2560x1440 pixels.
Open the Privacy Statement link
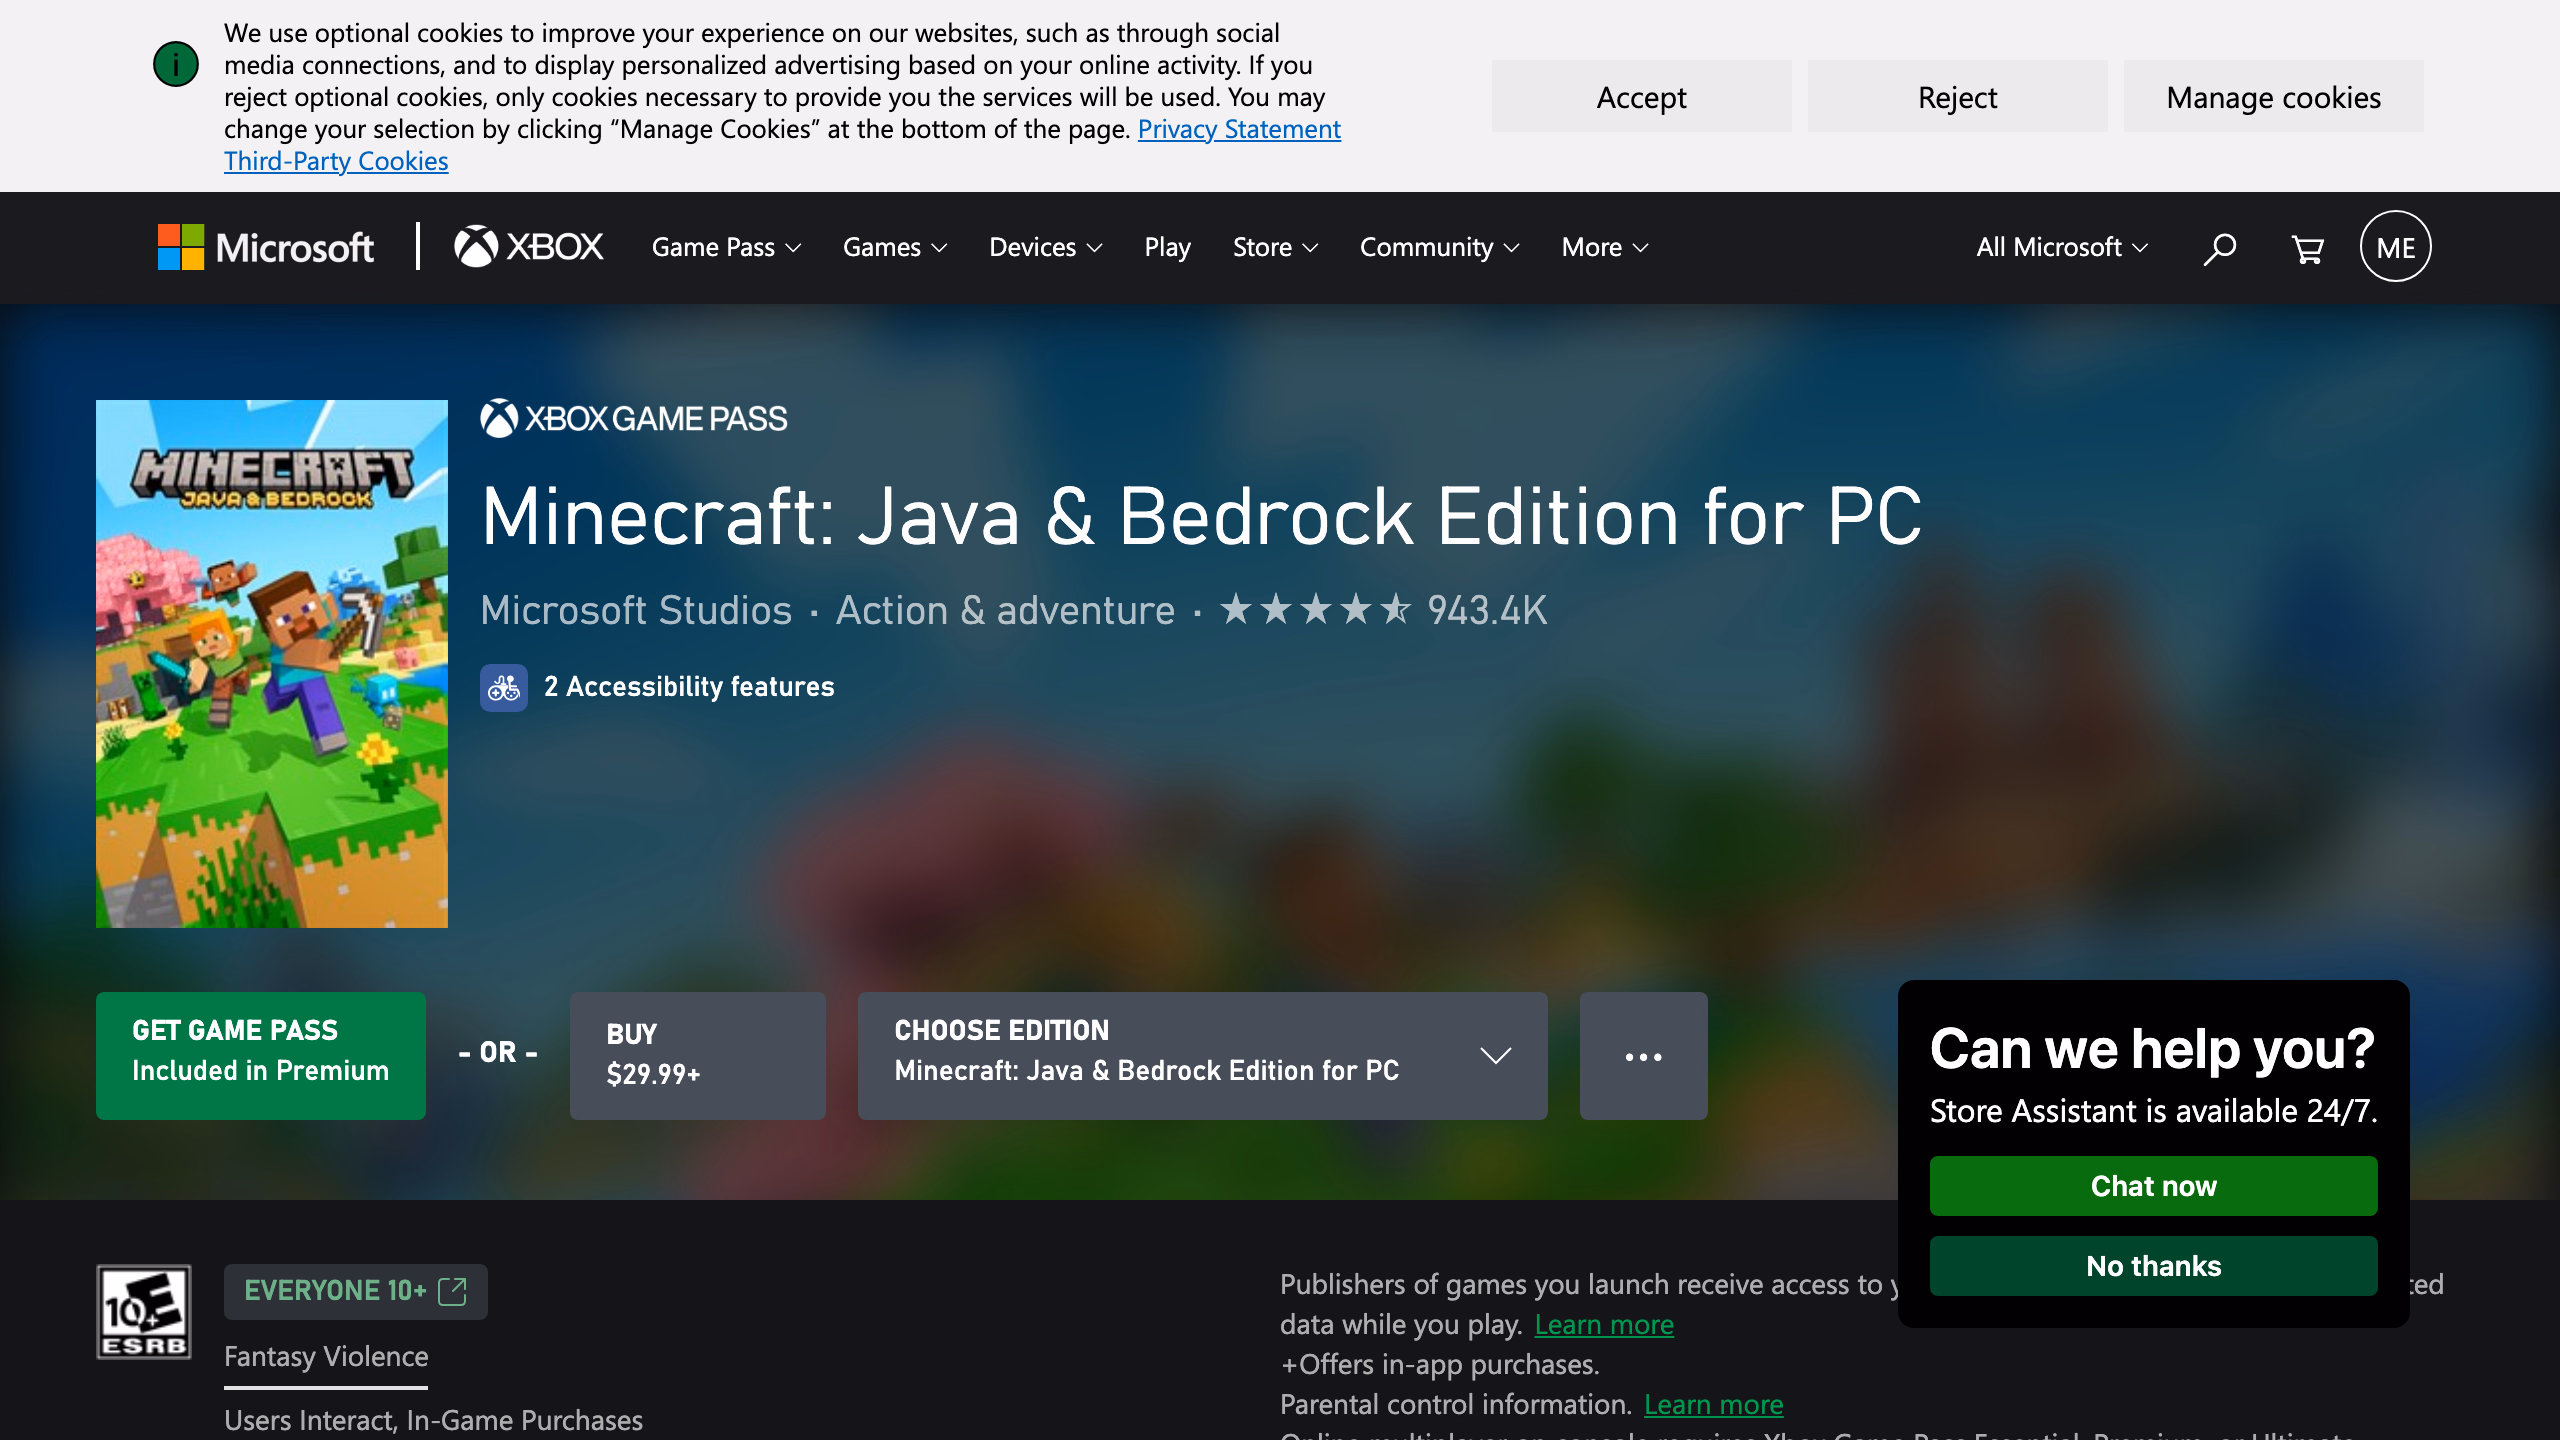point(1239,129)
